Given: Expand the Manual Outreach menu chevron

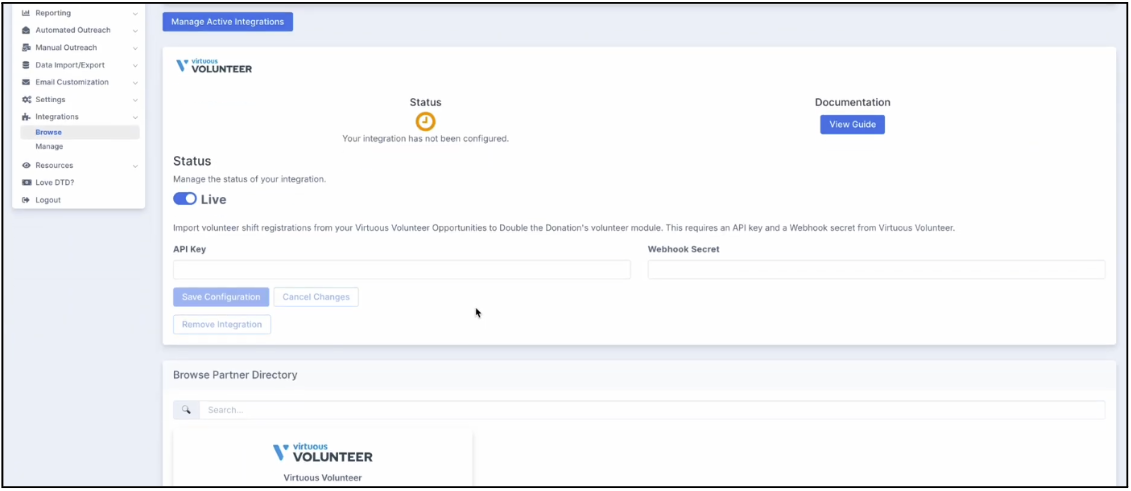Looking at the screenshot, I should [135, 48].
